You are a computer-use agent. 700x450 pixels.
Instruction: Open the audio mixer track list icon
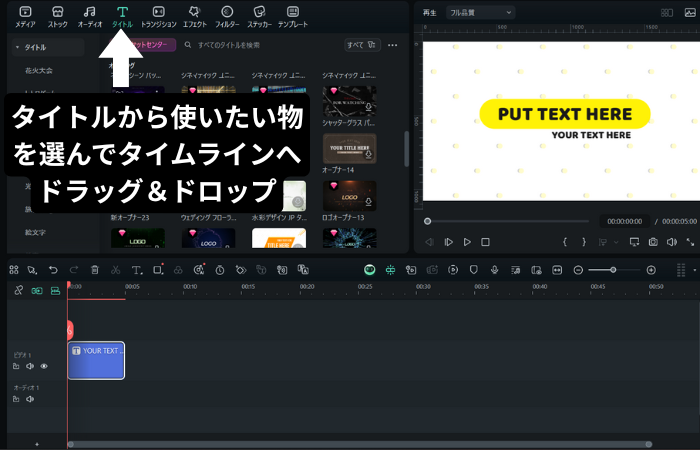coord(515,270)
